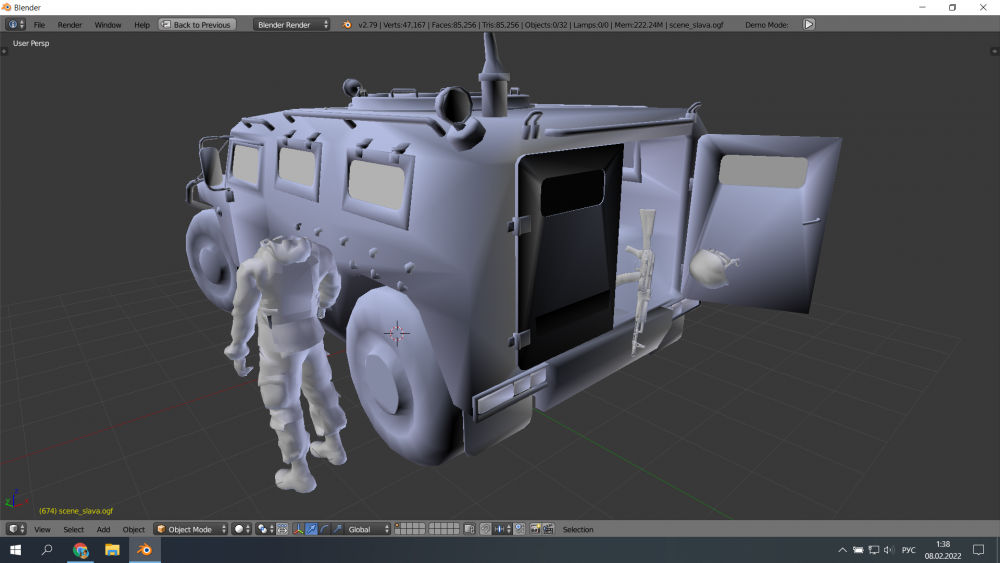
Task: Open the File menu
Action: pyautogui.click(x=39, y=24)
